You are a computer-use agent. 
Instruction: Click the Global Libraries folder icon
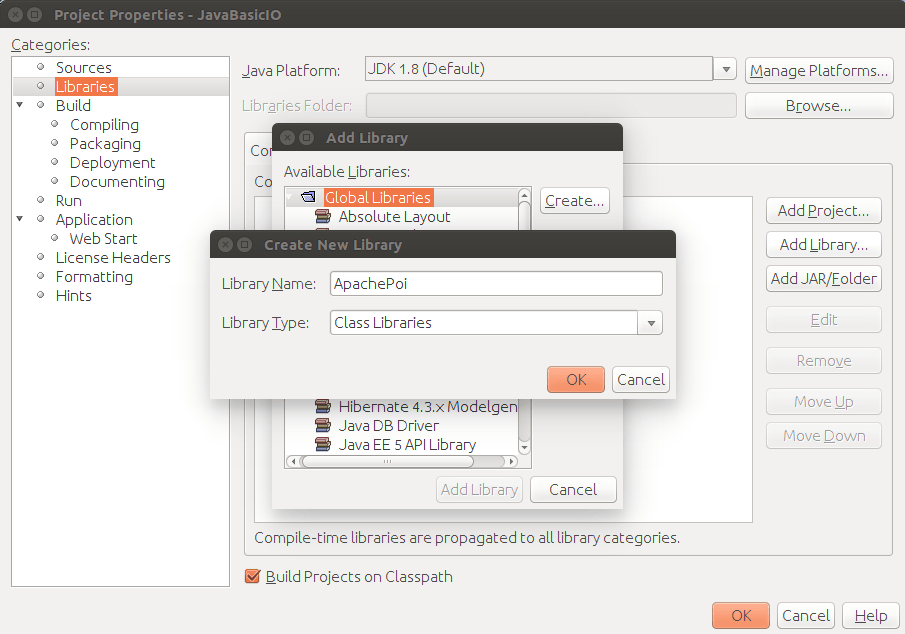point(307,197)
